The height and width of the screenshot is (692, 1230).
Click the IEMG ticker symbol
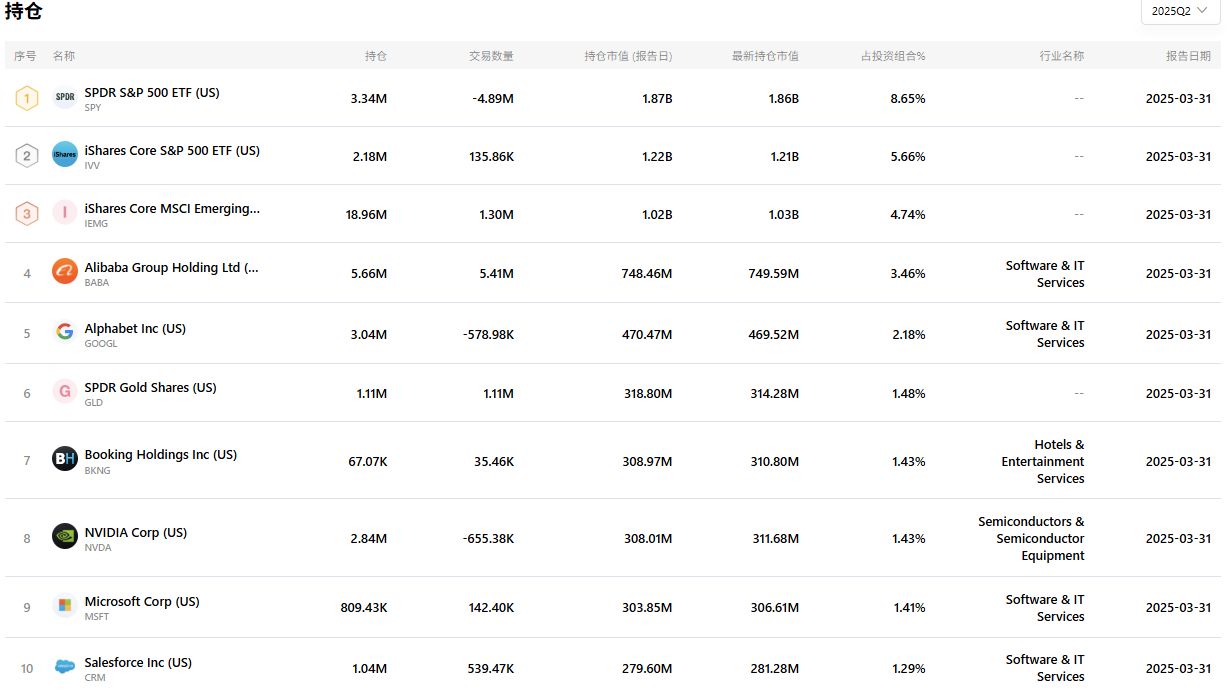click(96, 224)
